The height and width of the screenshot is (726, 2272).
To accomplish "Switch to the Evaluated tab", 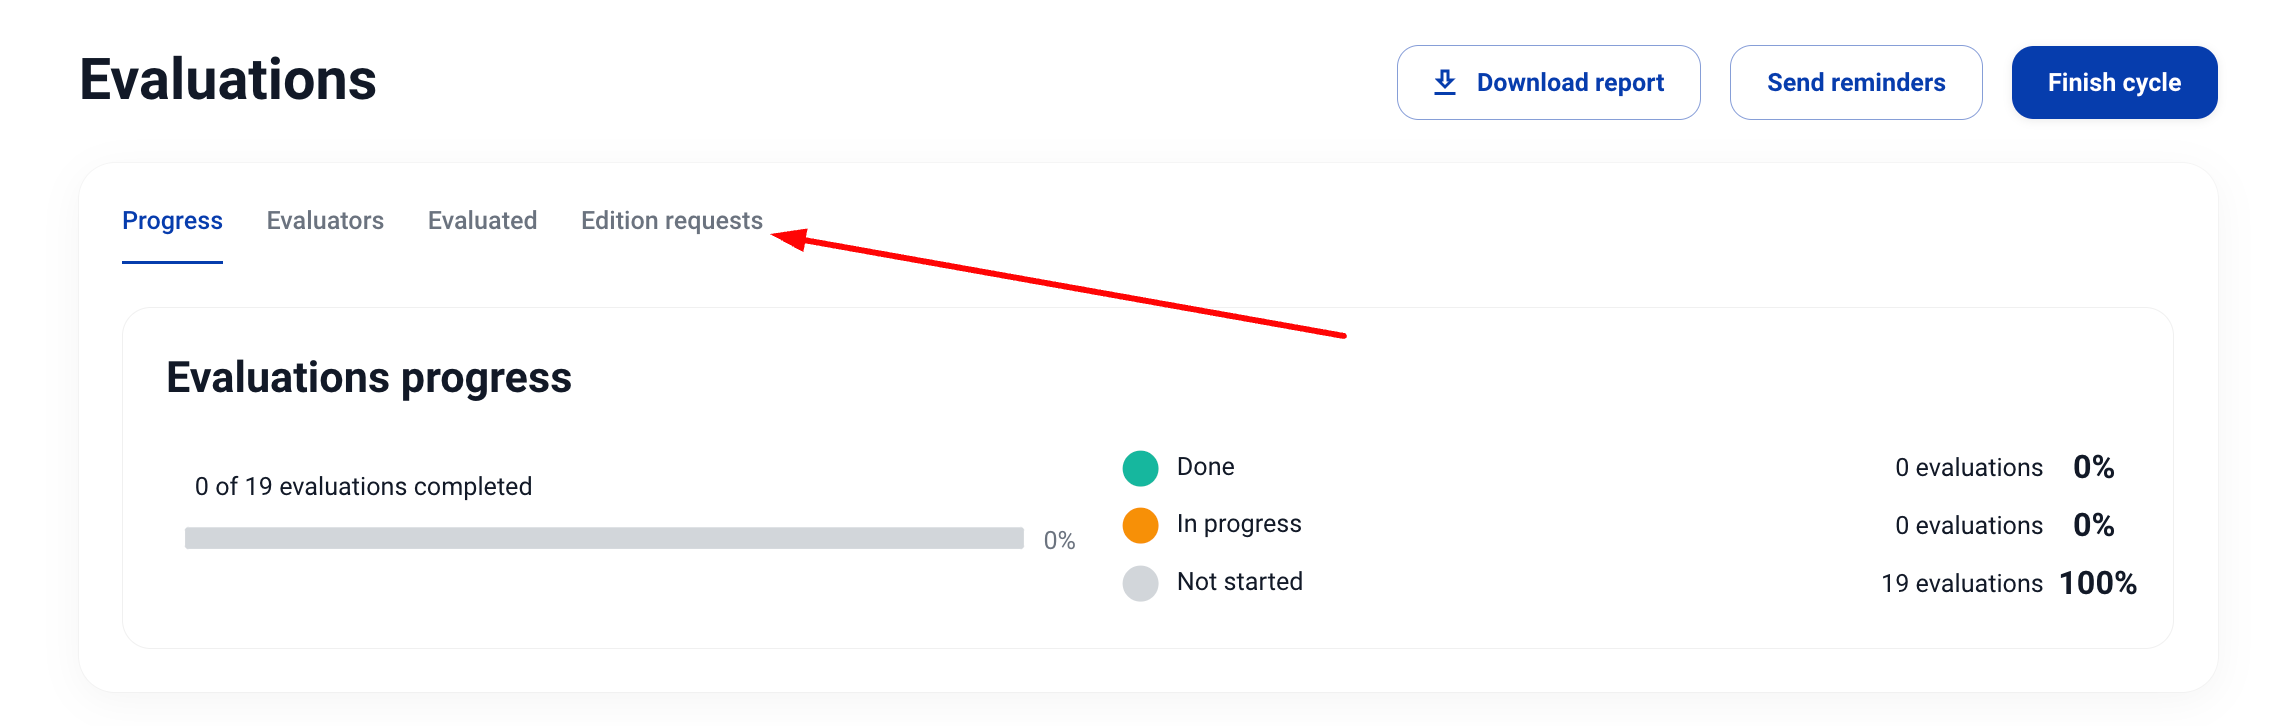I will 482,221.
